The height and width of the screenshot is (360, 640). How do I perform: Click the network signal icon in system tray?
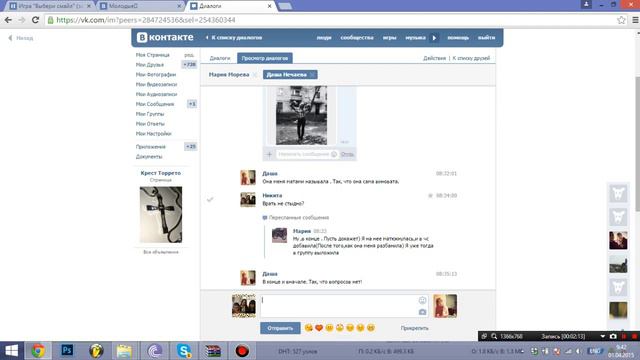(568, 351)
